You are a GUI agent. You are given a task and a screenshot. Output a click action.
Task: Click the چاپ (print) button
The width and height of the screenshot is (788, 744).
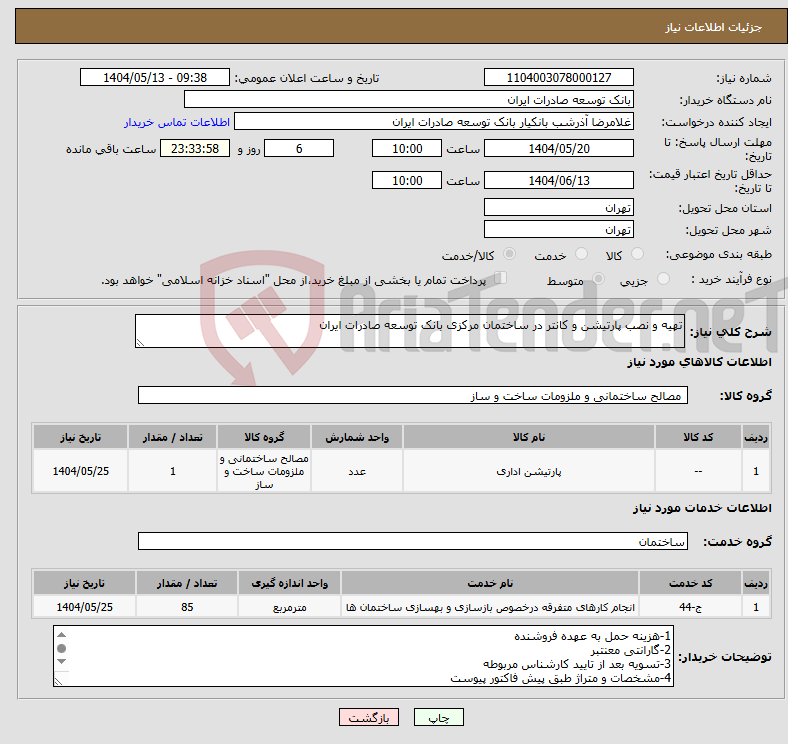pyautogui.click(x=438, y=717)
